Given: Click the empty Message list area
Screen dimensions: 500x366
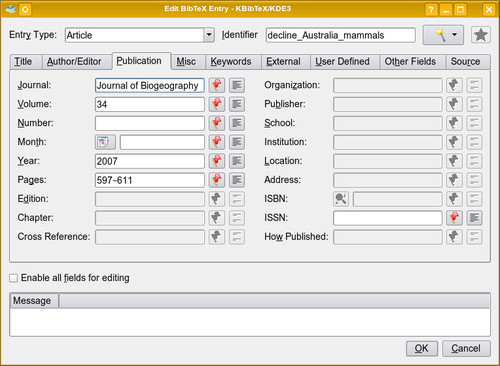Looking at the screenshot, I should [250, 322].
